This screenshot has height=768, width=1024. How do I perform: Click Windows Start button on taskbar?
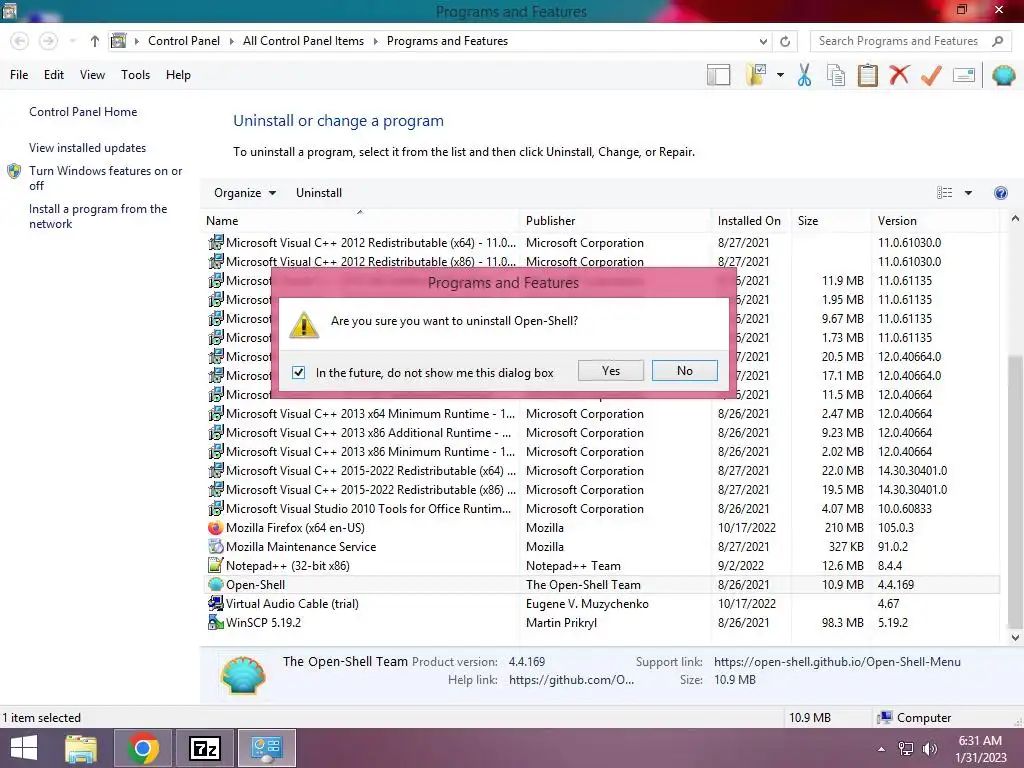(x=24, y=748)
